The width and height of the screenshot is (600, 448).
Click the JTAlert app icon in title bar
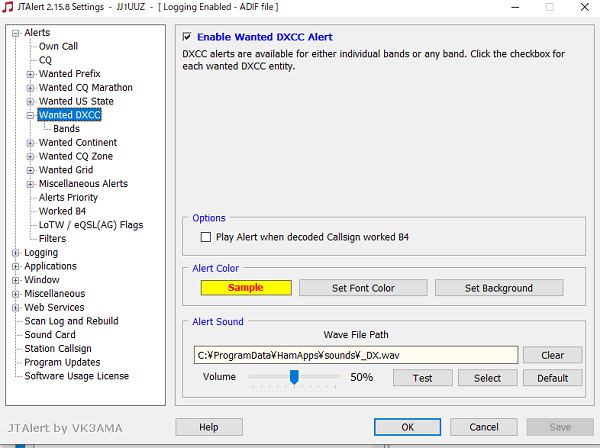9,7
